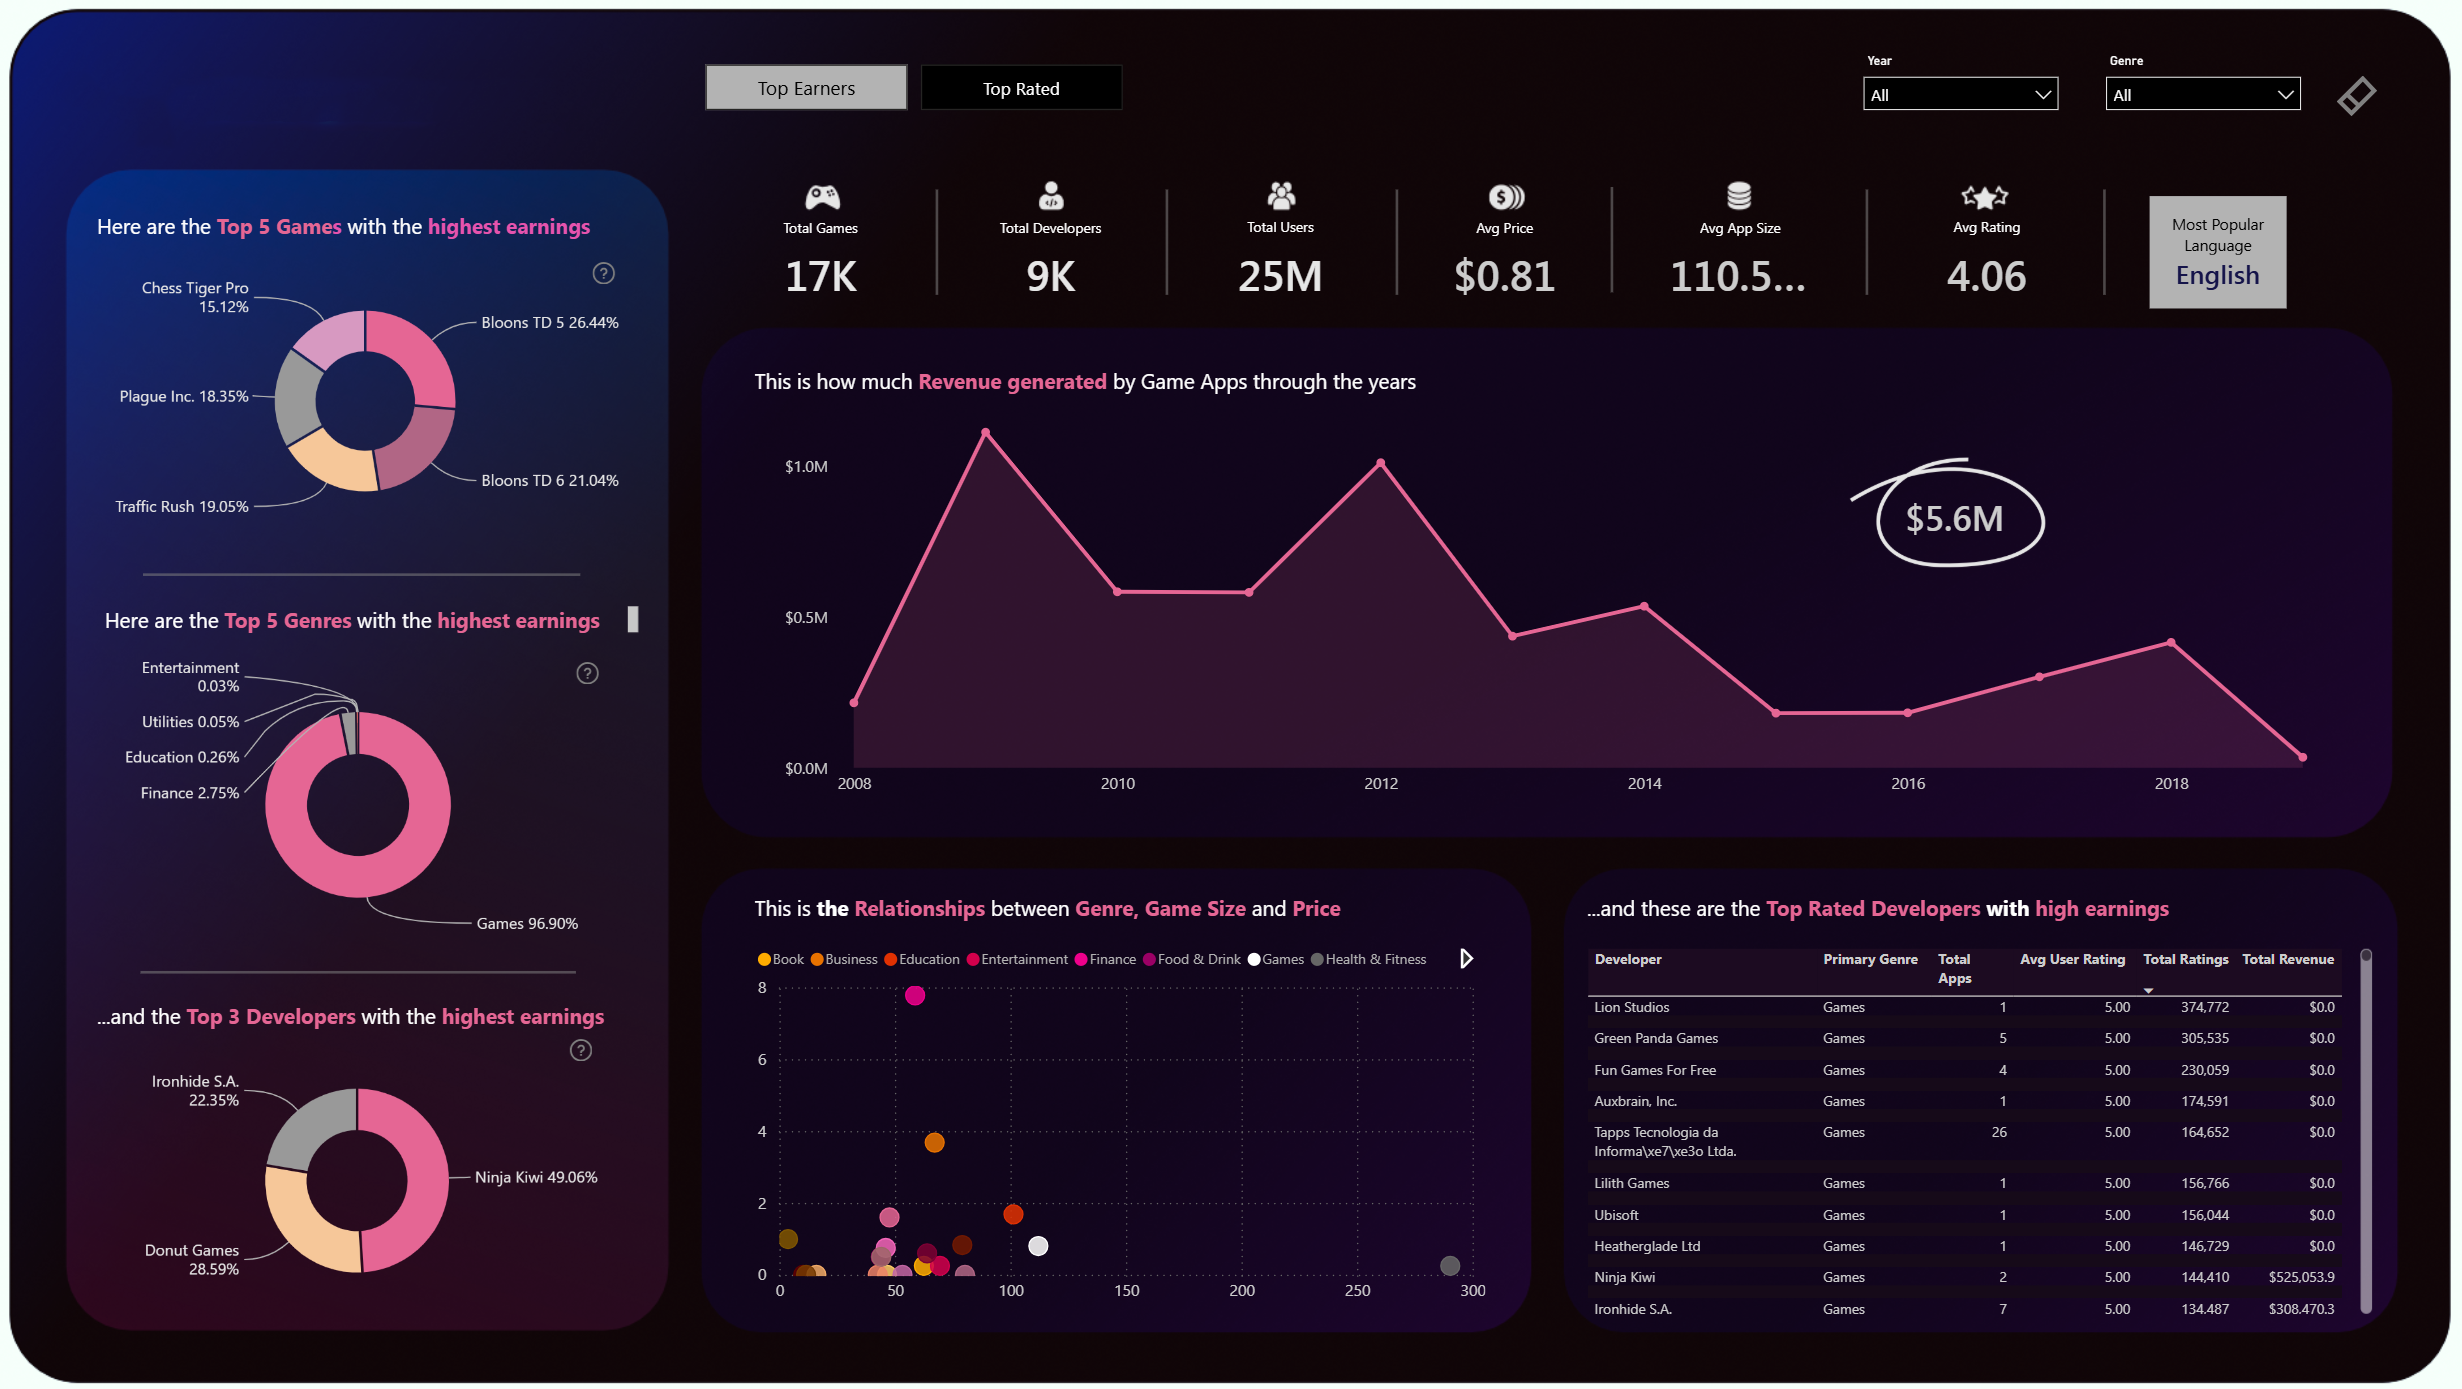
Task: Click the developers table vertical scrollbar
Action: pos(2365,1130)
